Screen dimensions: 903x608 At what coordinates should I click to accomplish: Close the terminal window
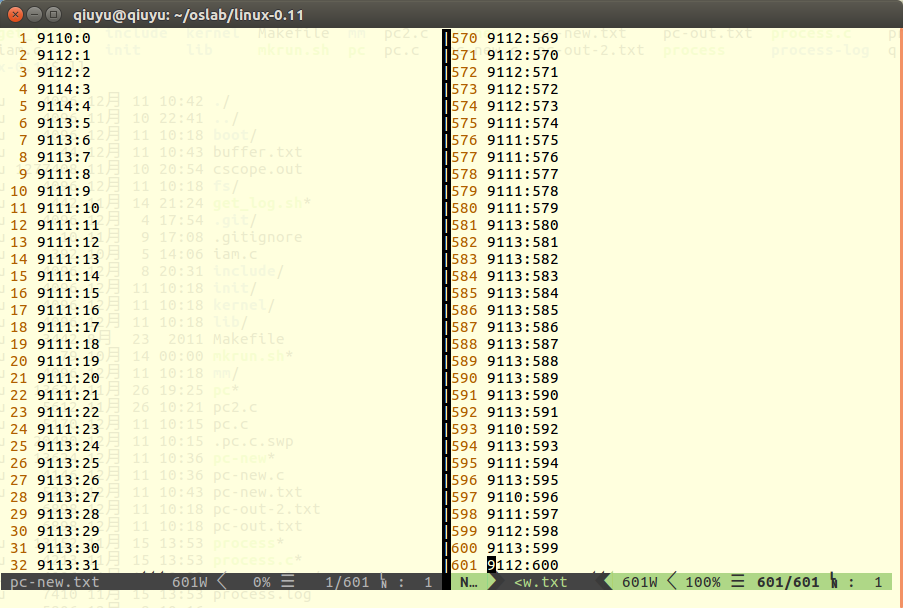click(14, 14)
